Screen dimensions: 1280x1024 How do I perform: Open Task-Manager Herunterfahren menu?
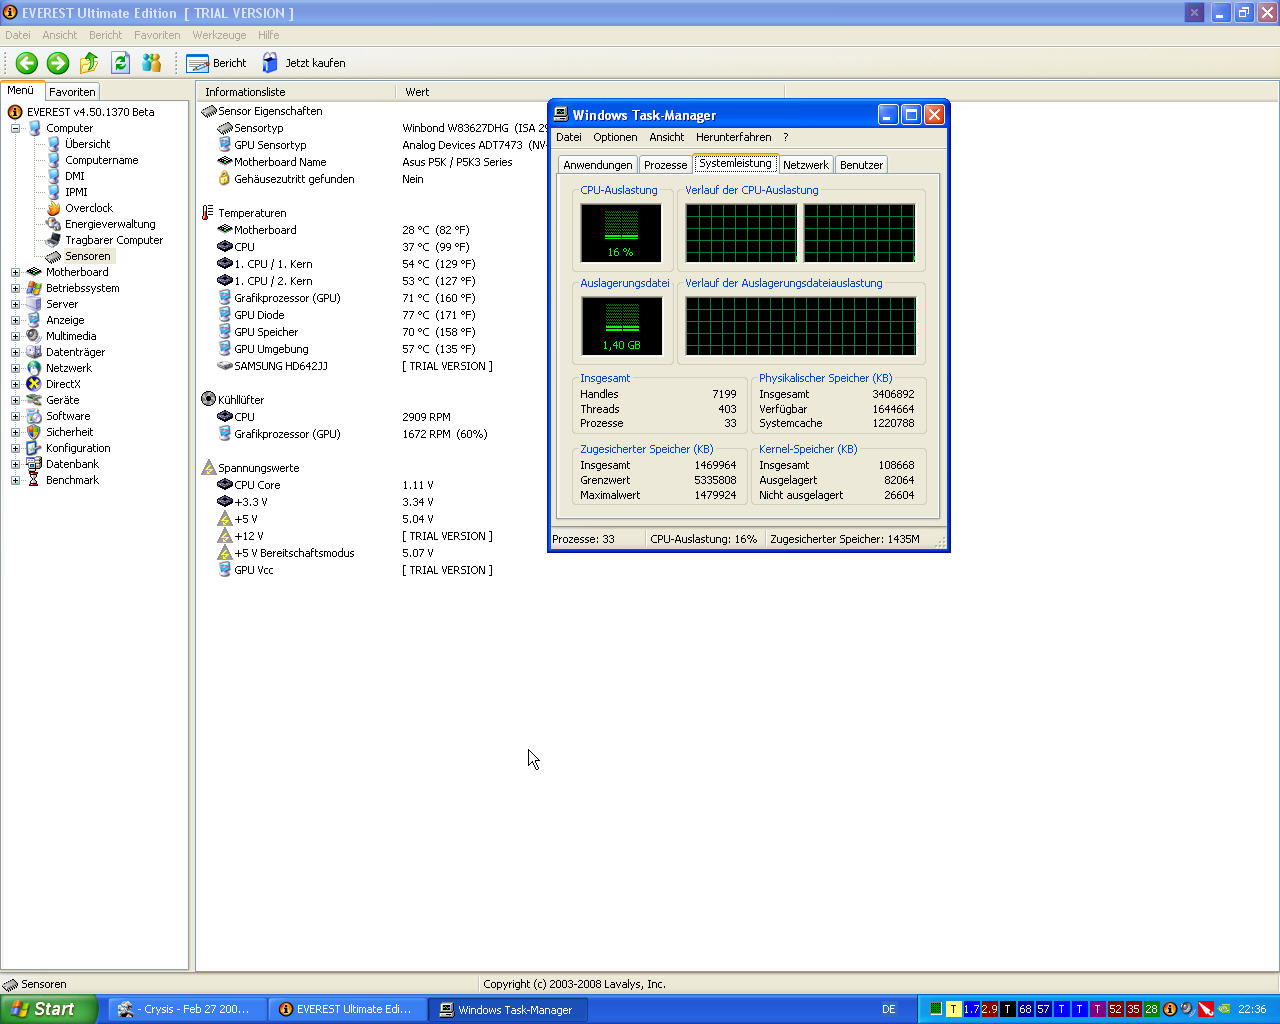click(x=734, y=137)
